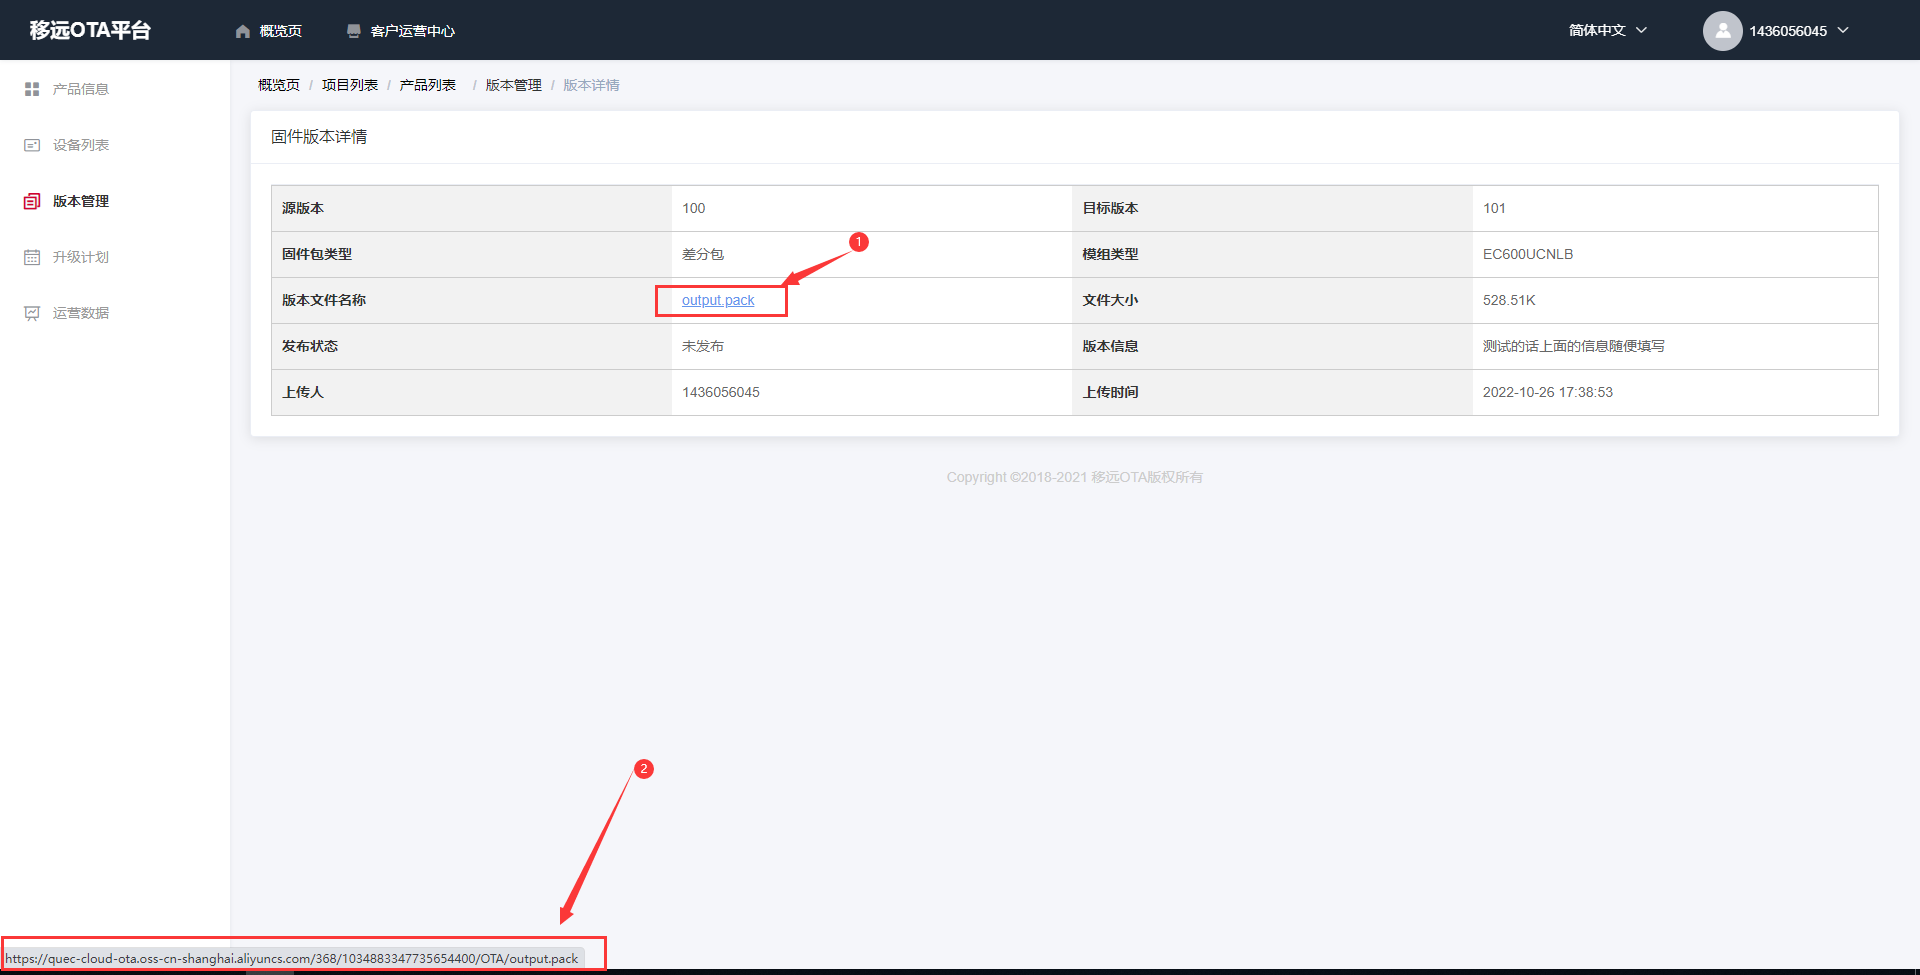
Task: Click the 升级计划 calendar icon
Action: (x=32, y=257)
